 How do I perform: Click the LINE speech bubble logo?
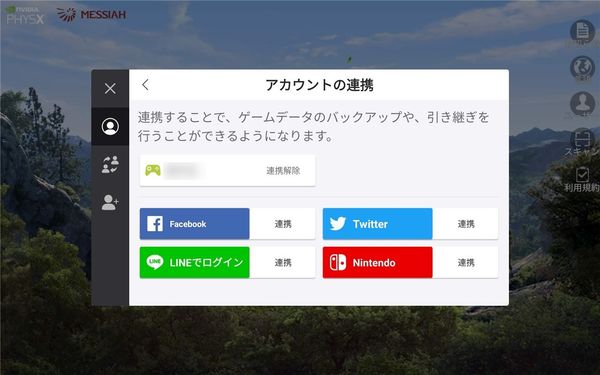click(155, 262)
